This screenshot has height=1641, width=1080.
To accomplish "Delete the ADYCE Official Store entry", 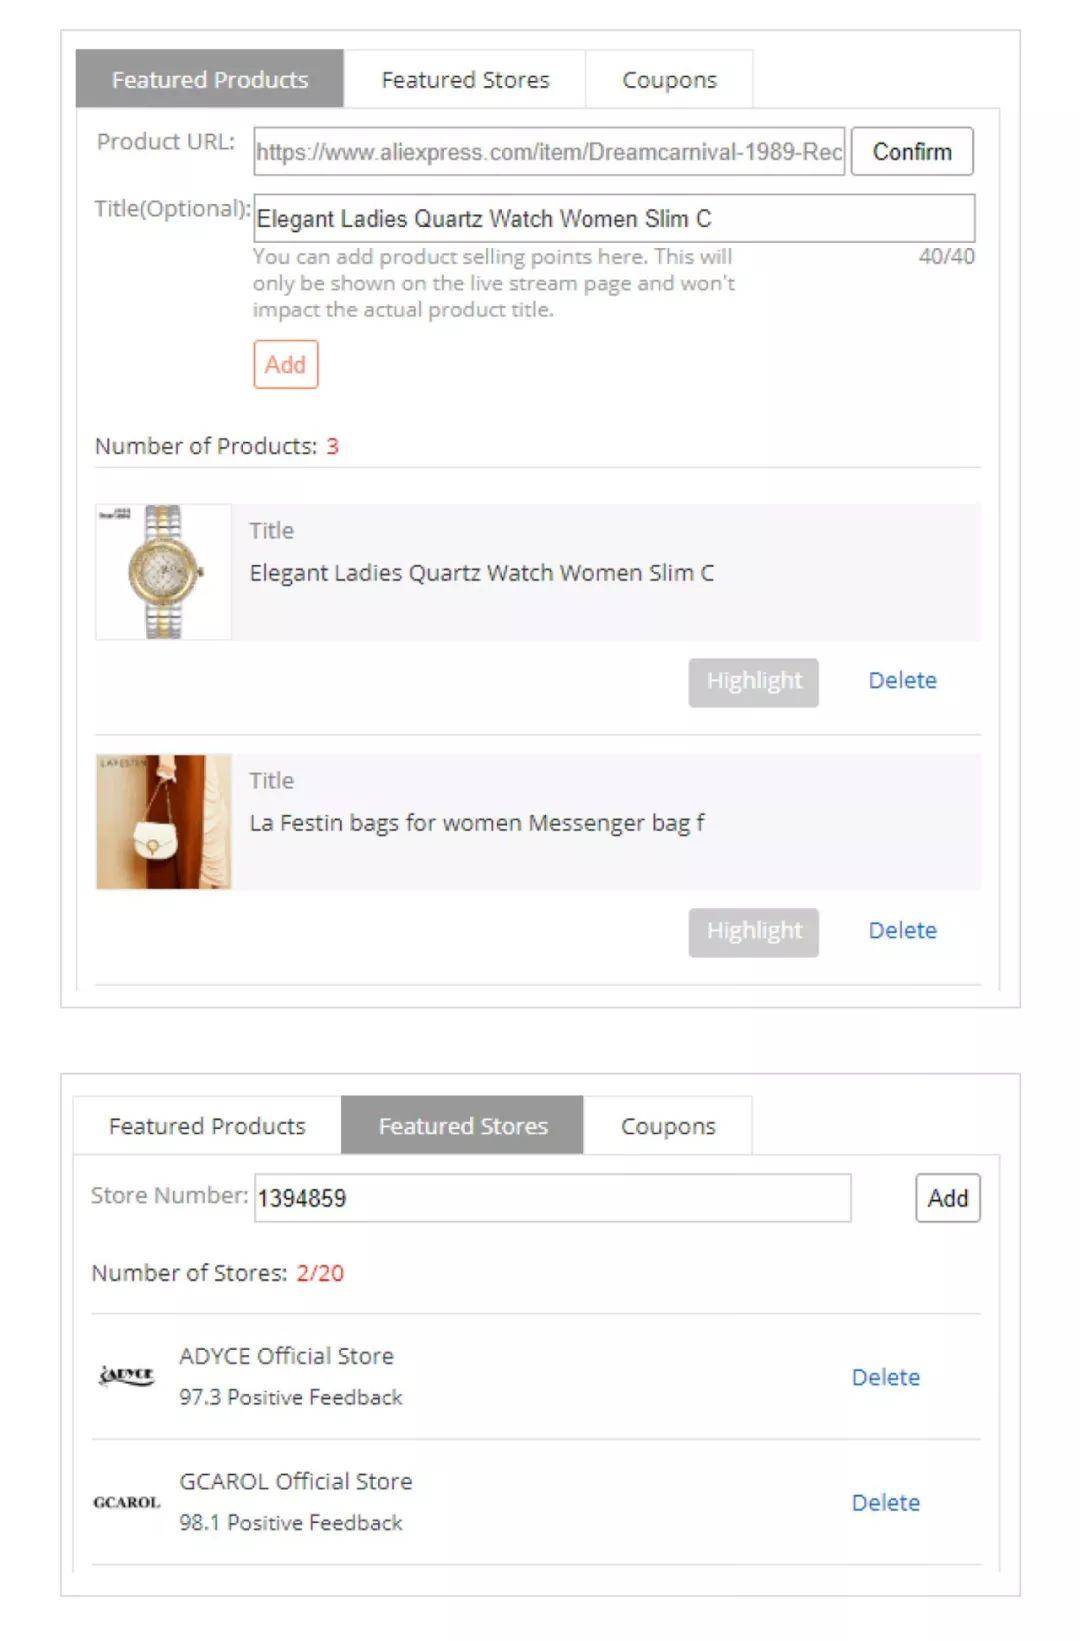I will (x=885, y=1378).
